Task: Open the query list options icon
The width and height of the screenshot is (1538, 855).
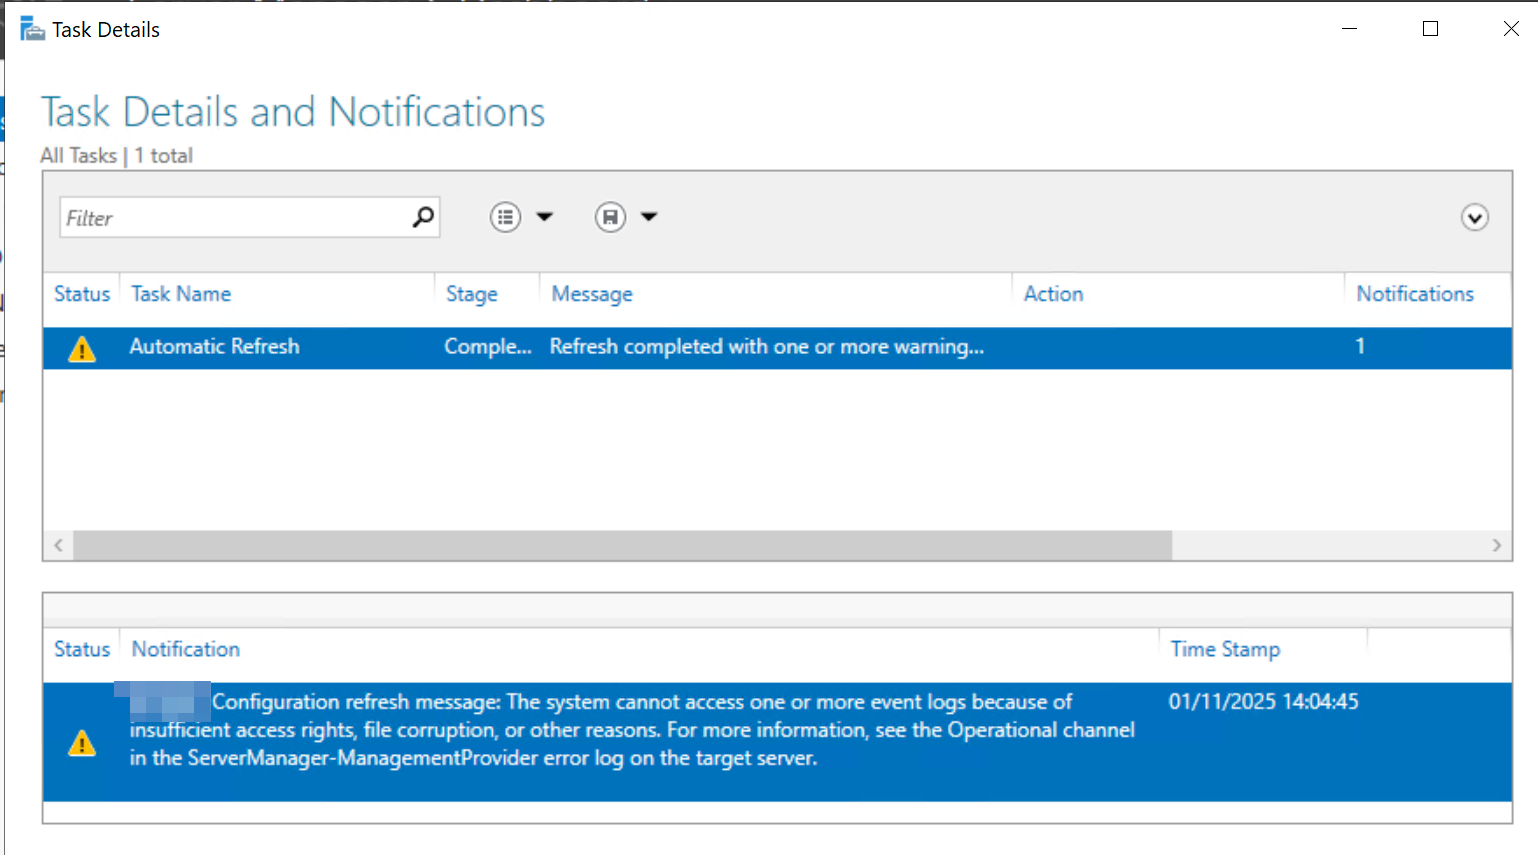Action: click(x=505, y=217)
